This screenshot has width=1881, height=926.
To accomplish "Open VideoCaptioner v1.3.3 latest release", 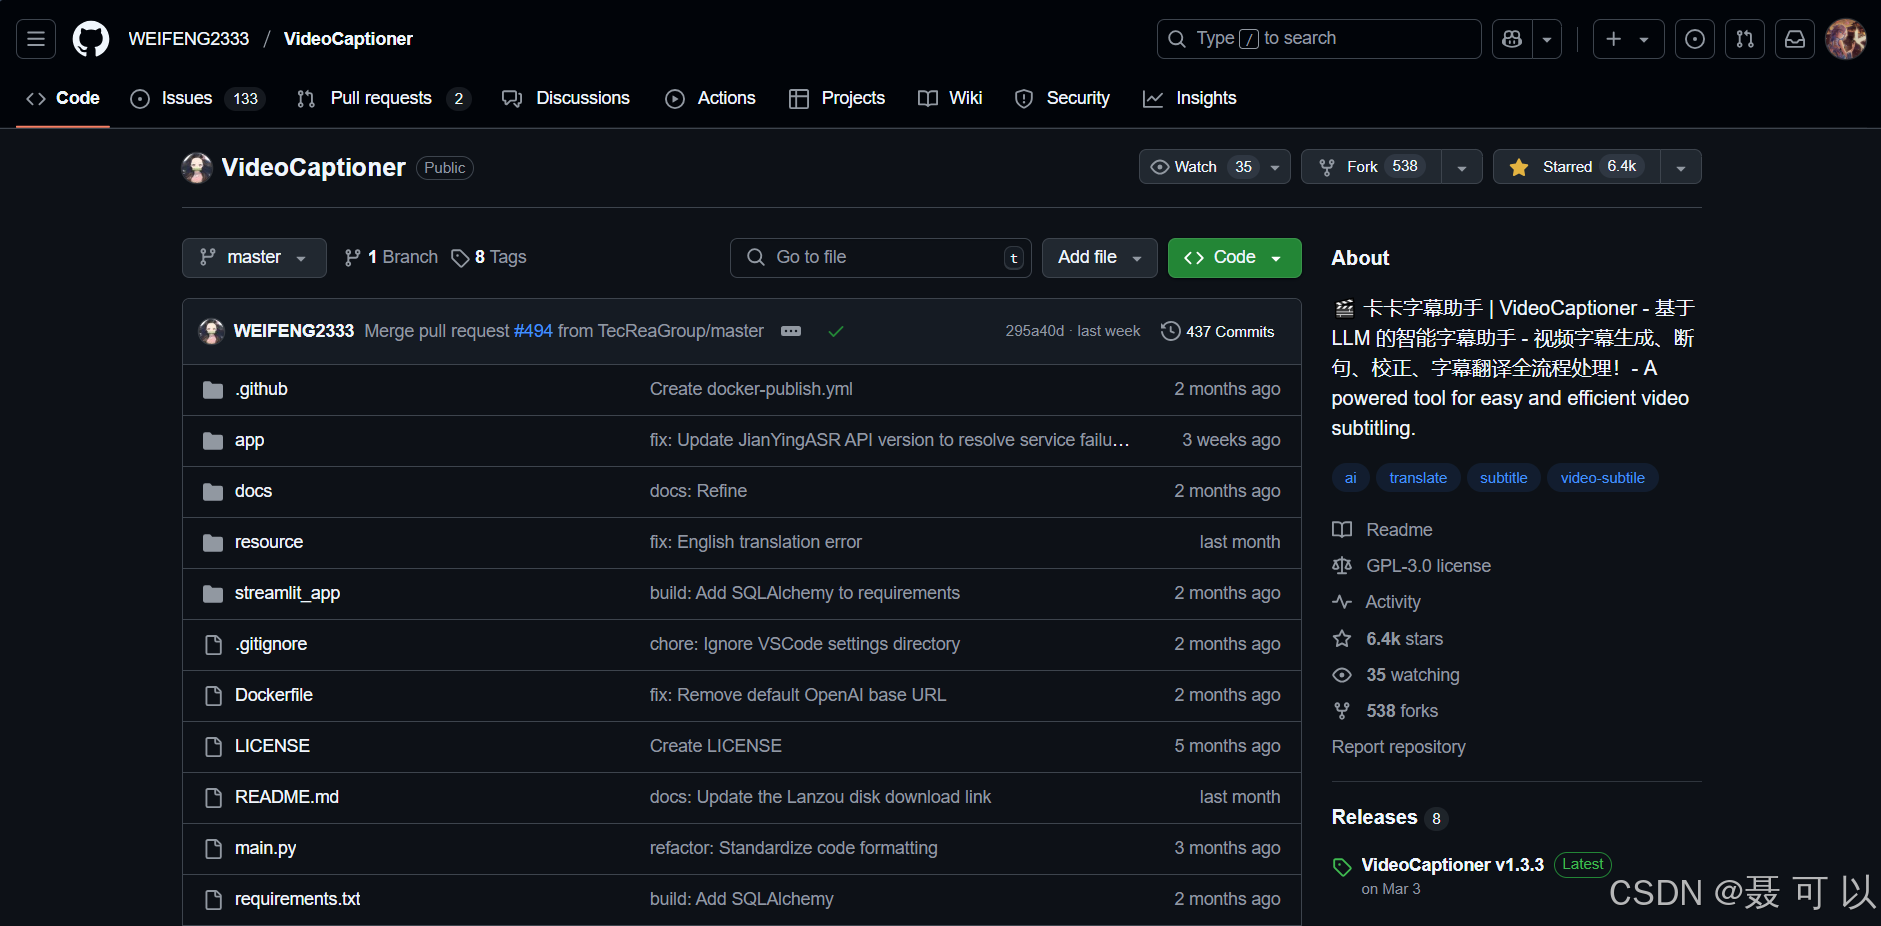I will tap(1452, 865).
